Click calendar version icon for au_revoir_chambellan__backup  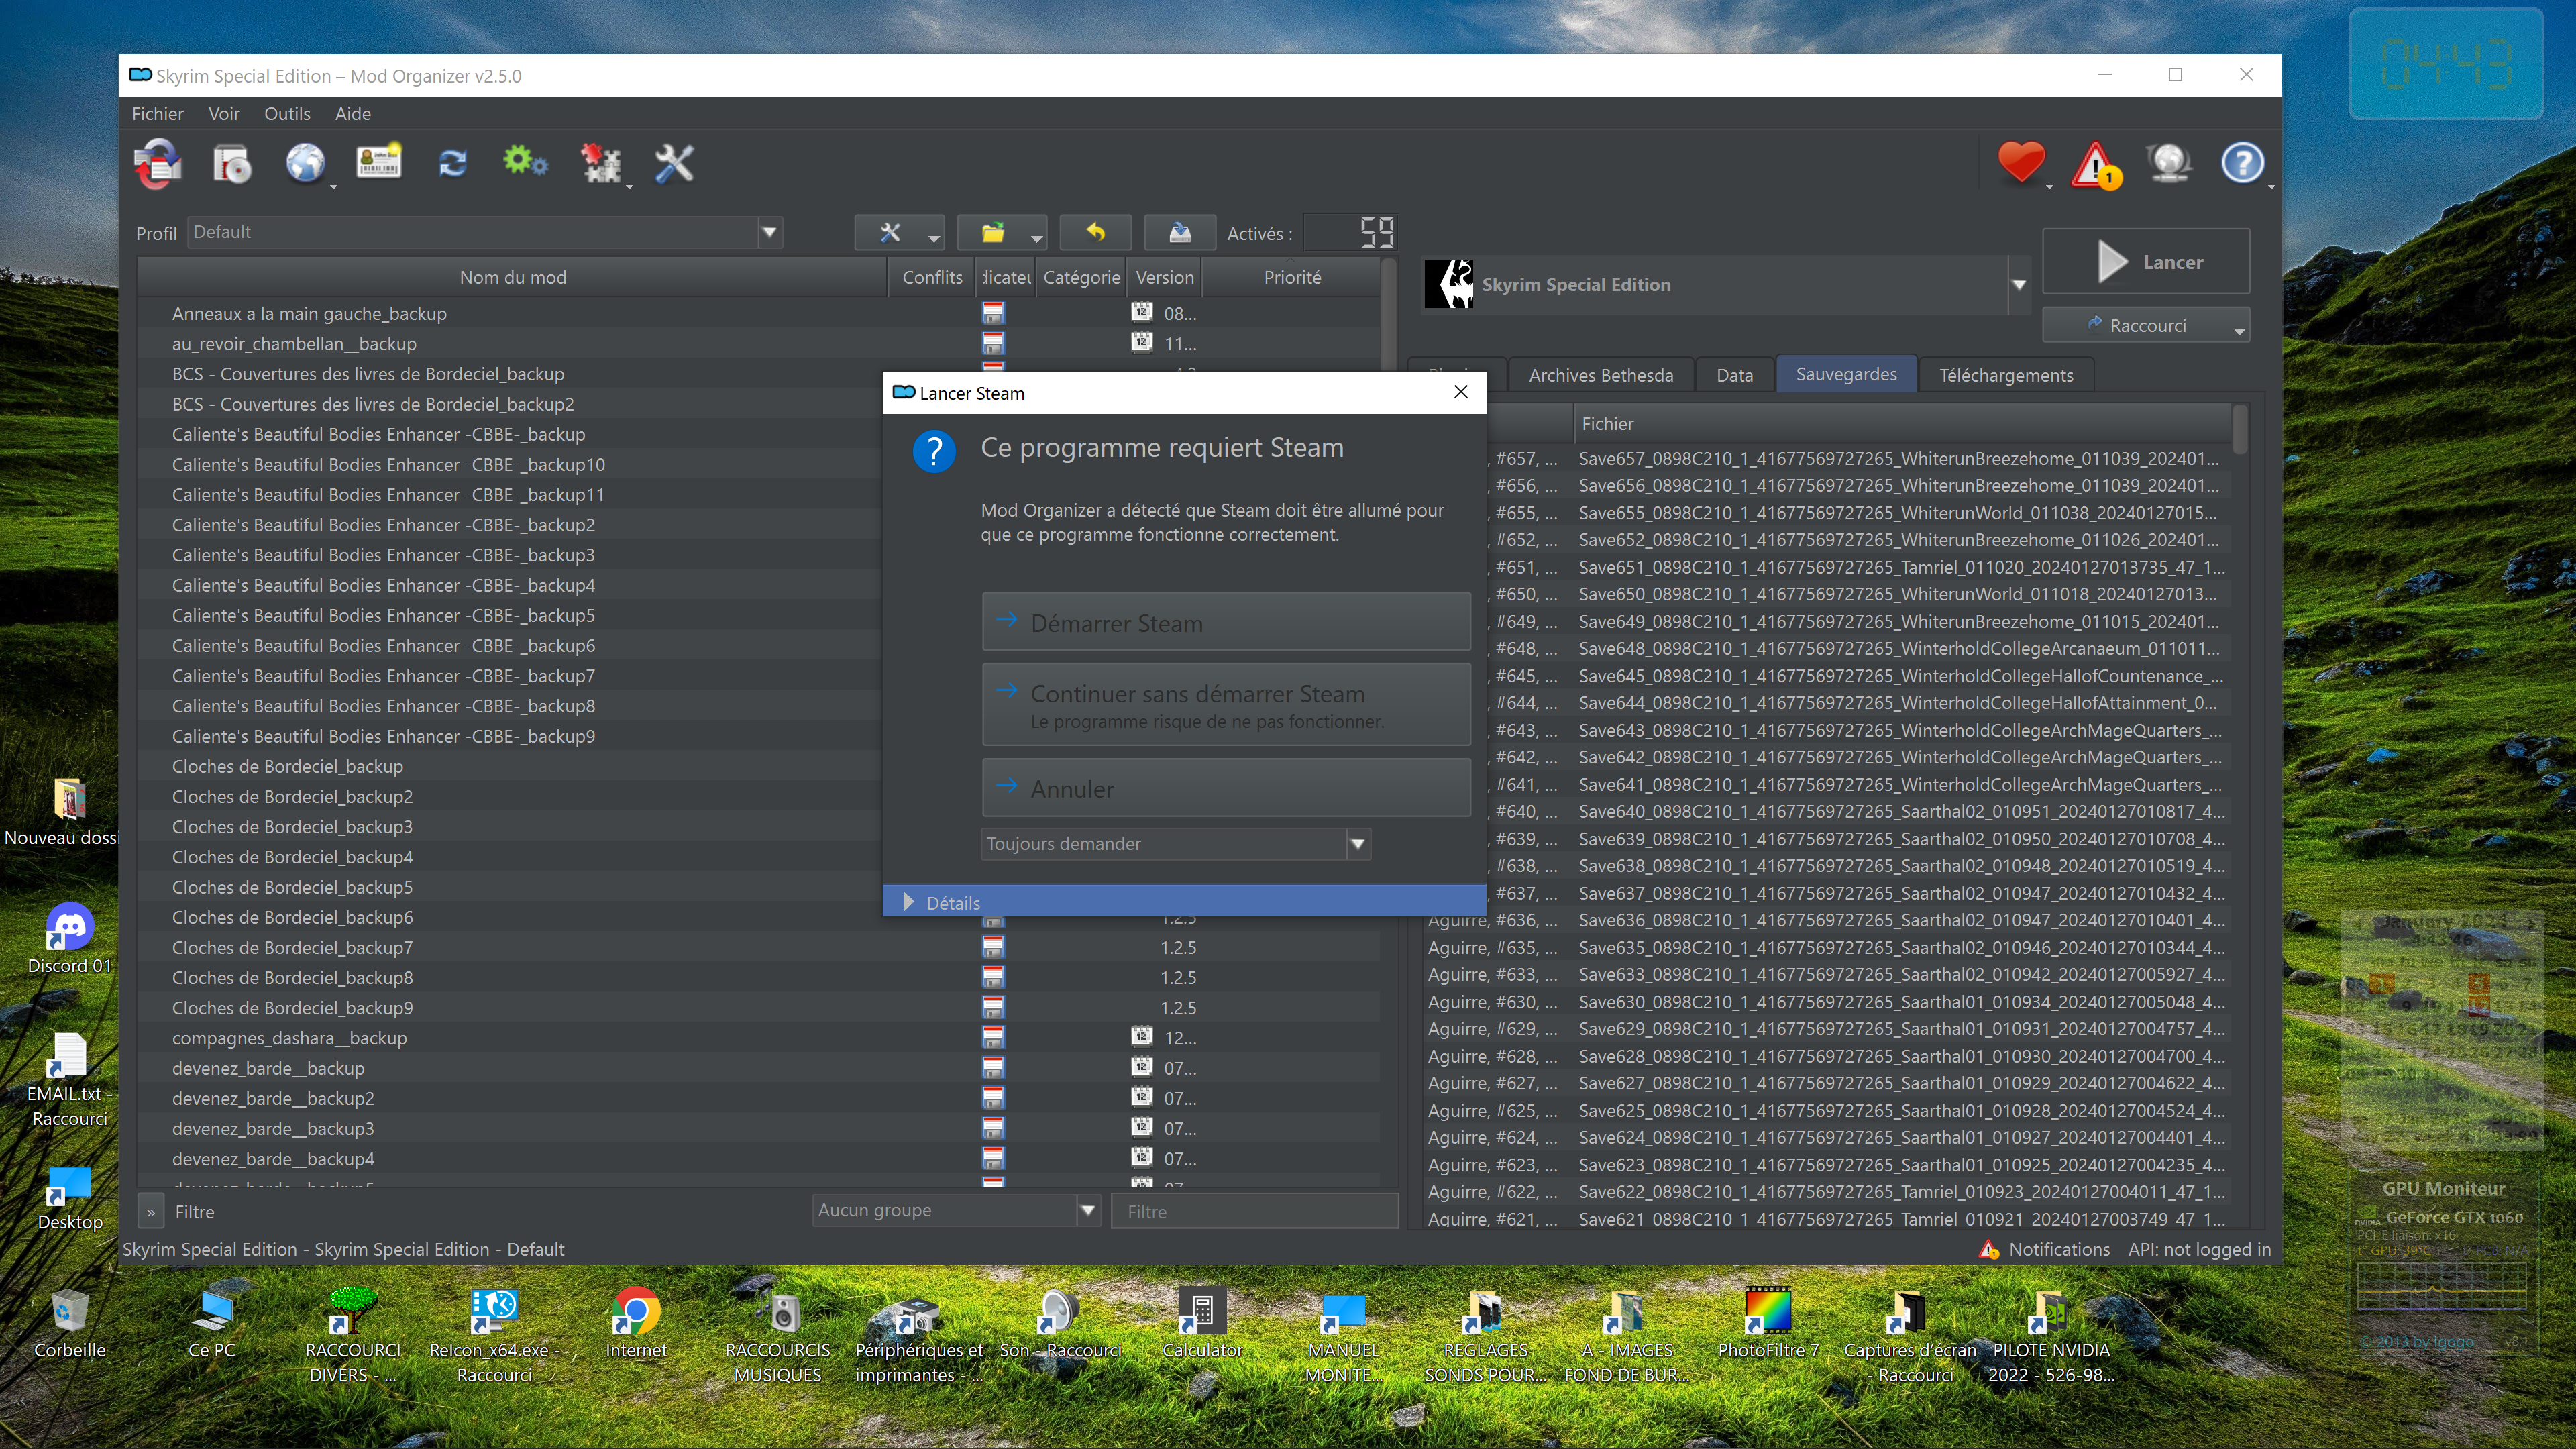1142,342
